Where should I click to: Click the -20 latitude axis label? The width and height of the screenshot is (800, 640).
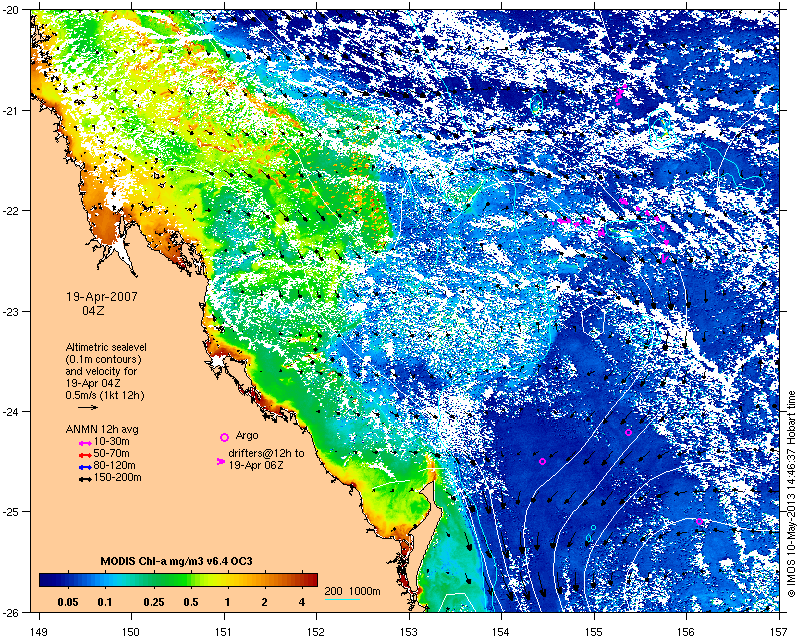pos(13,10)
